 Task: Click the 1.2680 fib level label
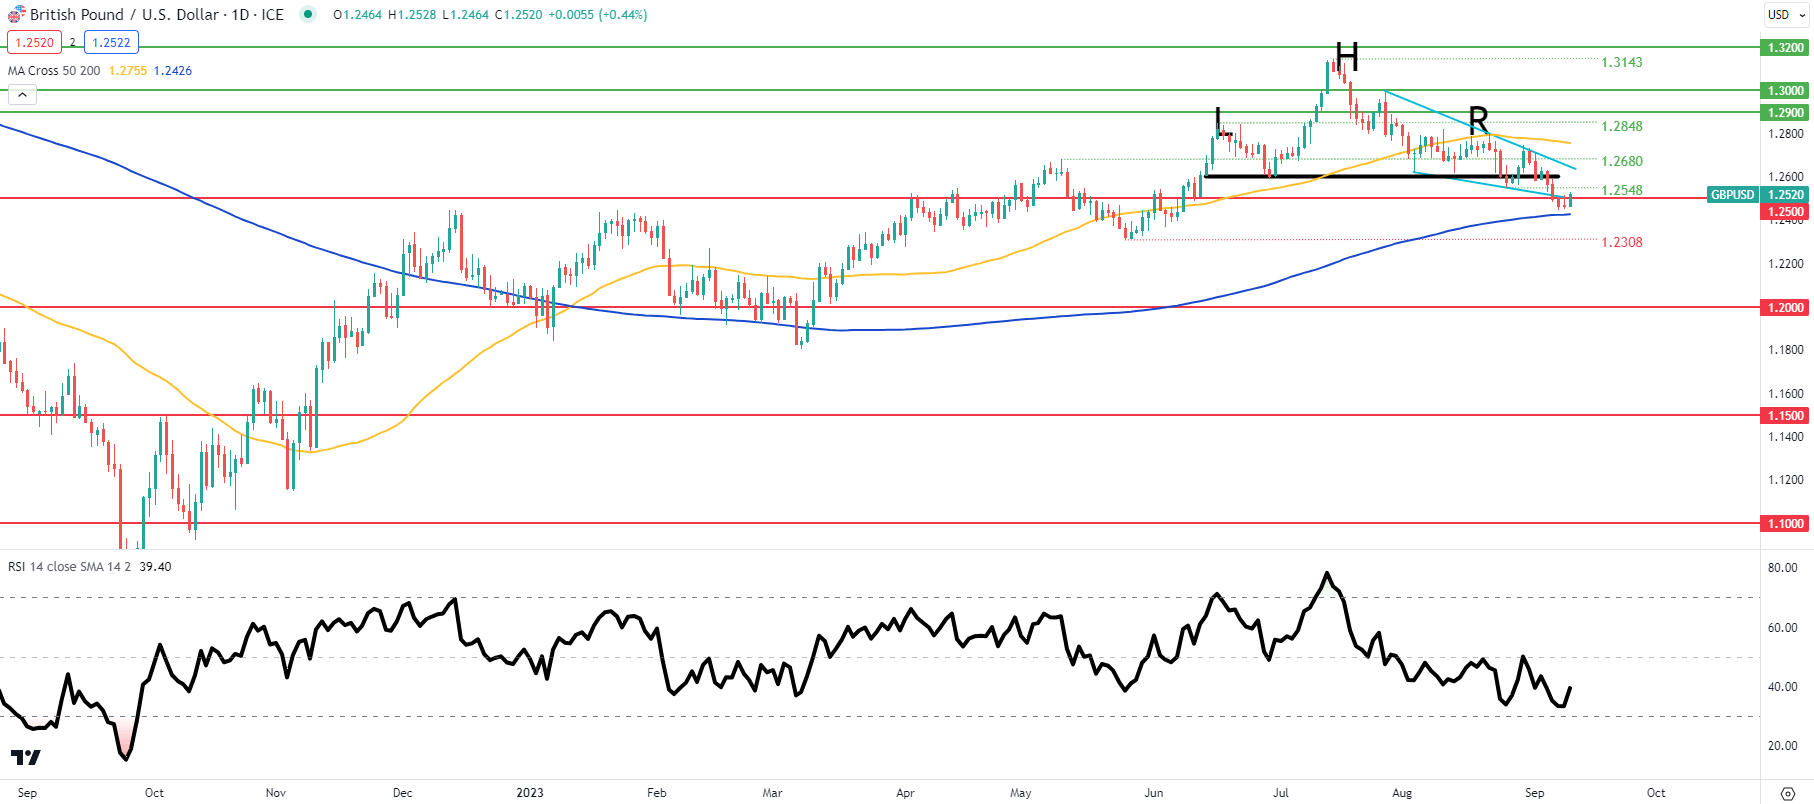(x=1622, y=161)
